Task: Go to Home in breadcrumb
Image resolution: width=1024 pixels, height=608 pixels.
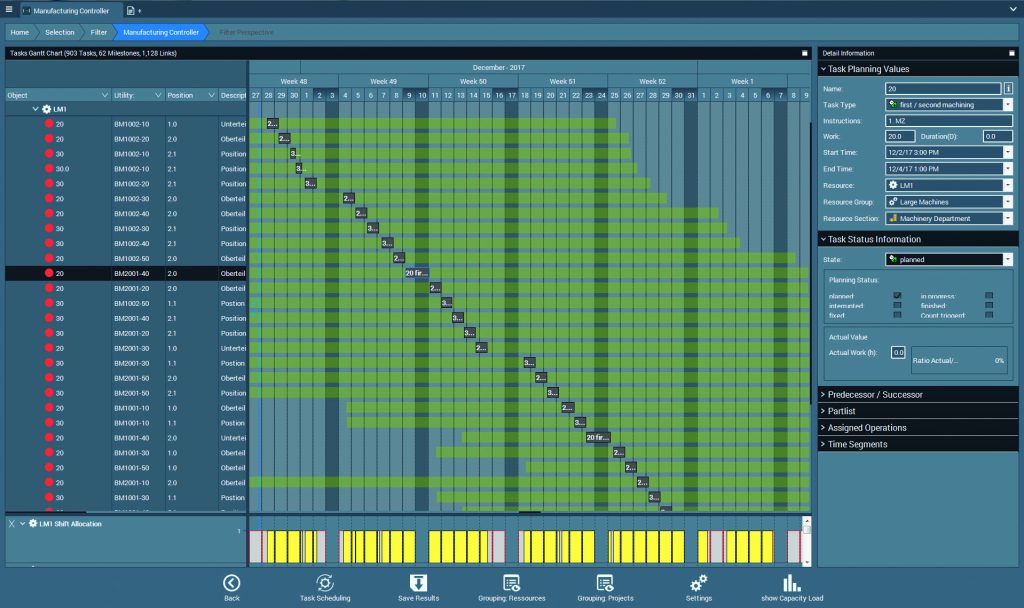Action: pos(20,32)
